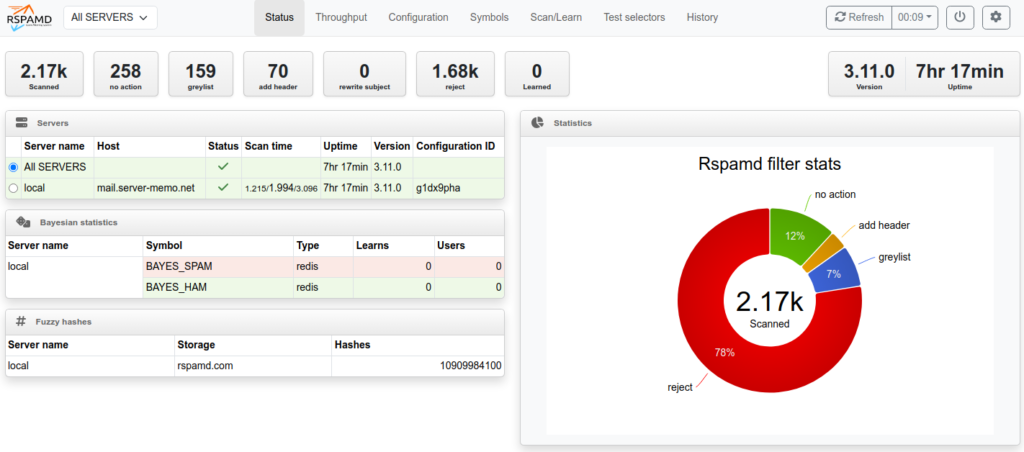The width and height of the screenshot is (1024, 452).
Task: Click the Bayesian statistics panel icon
Action: point(21,222)
